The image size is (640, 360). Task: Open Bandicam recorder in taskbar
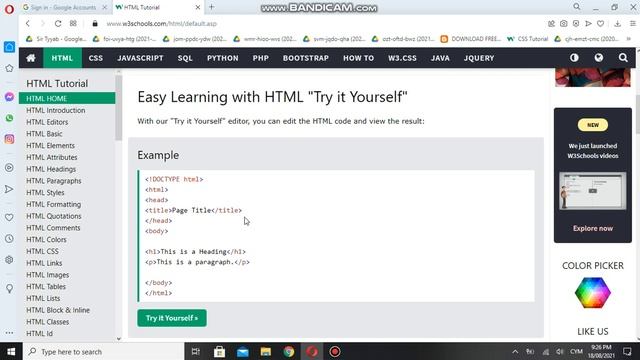click(x=335, y=351)
